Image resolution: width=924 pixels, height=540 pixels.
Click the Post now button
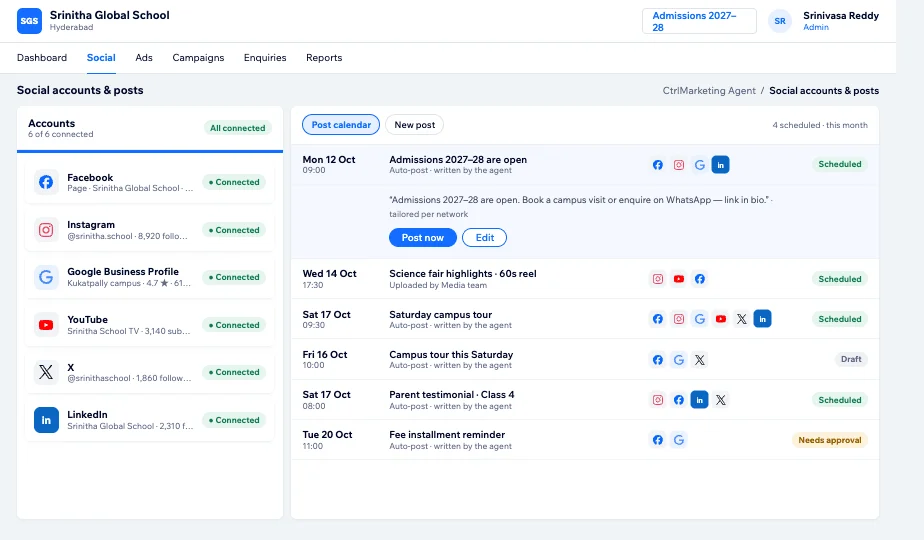pyautogui.click(x=423, y=238)
